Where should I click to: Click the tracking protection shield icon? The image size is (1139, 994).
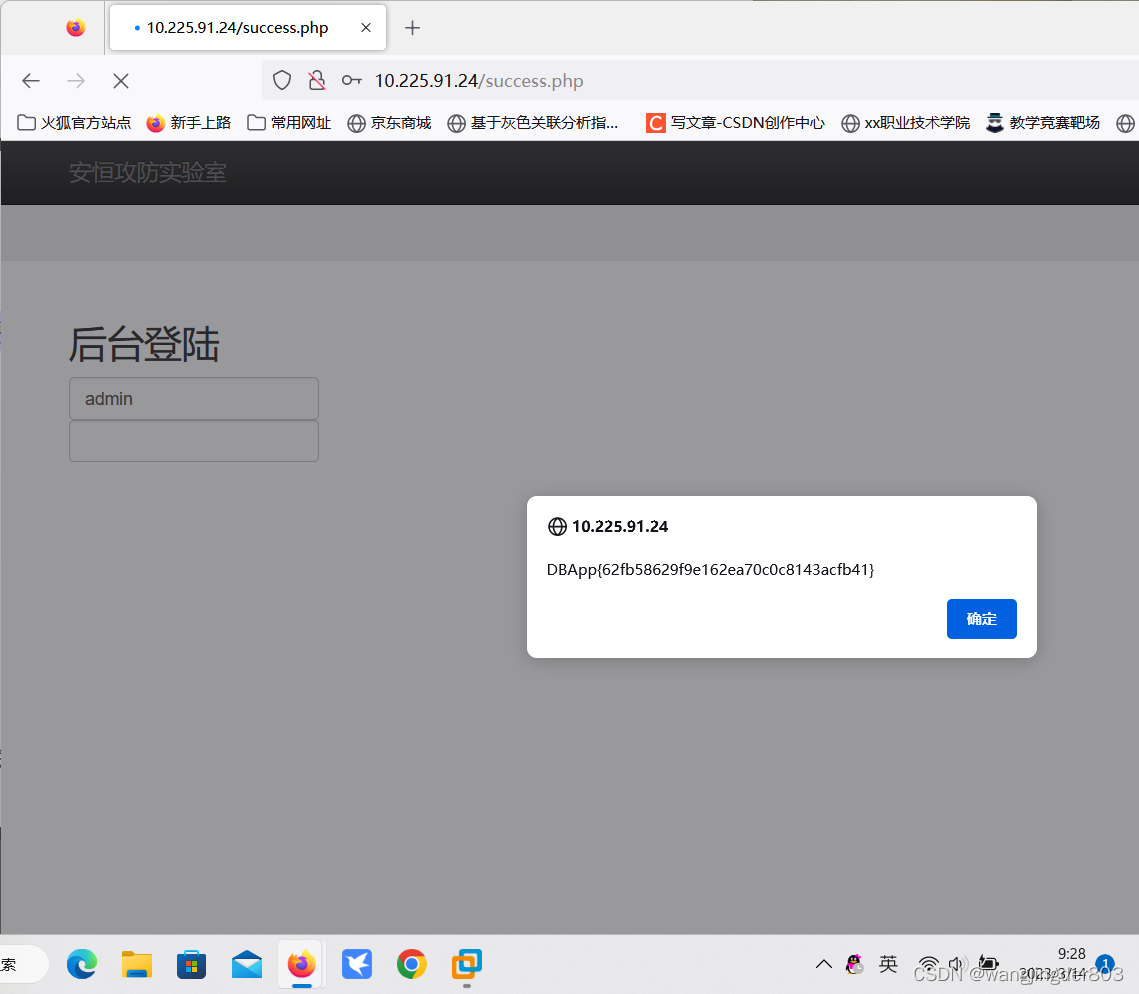coord(281,80)
